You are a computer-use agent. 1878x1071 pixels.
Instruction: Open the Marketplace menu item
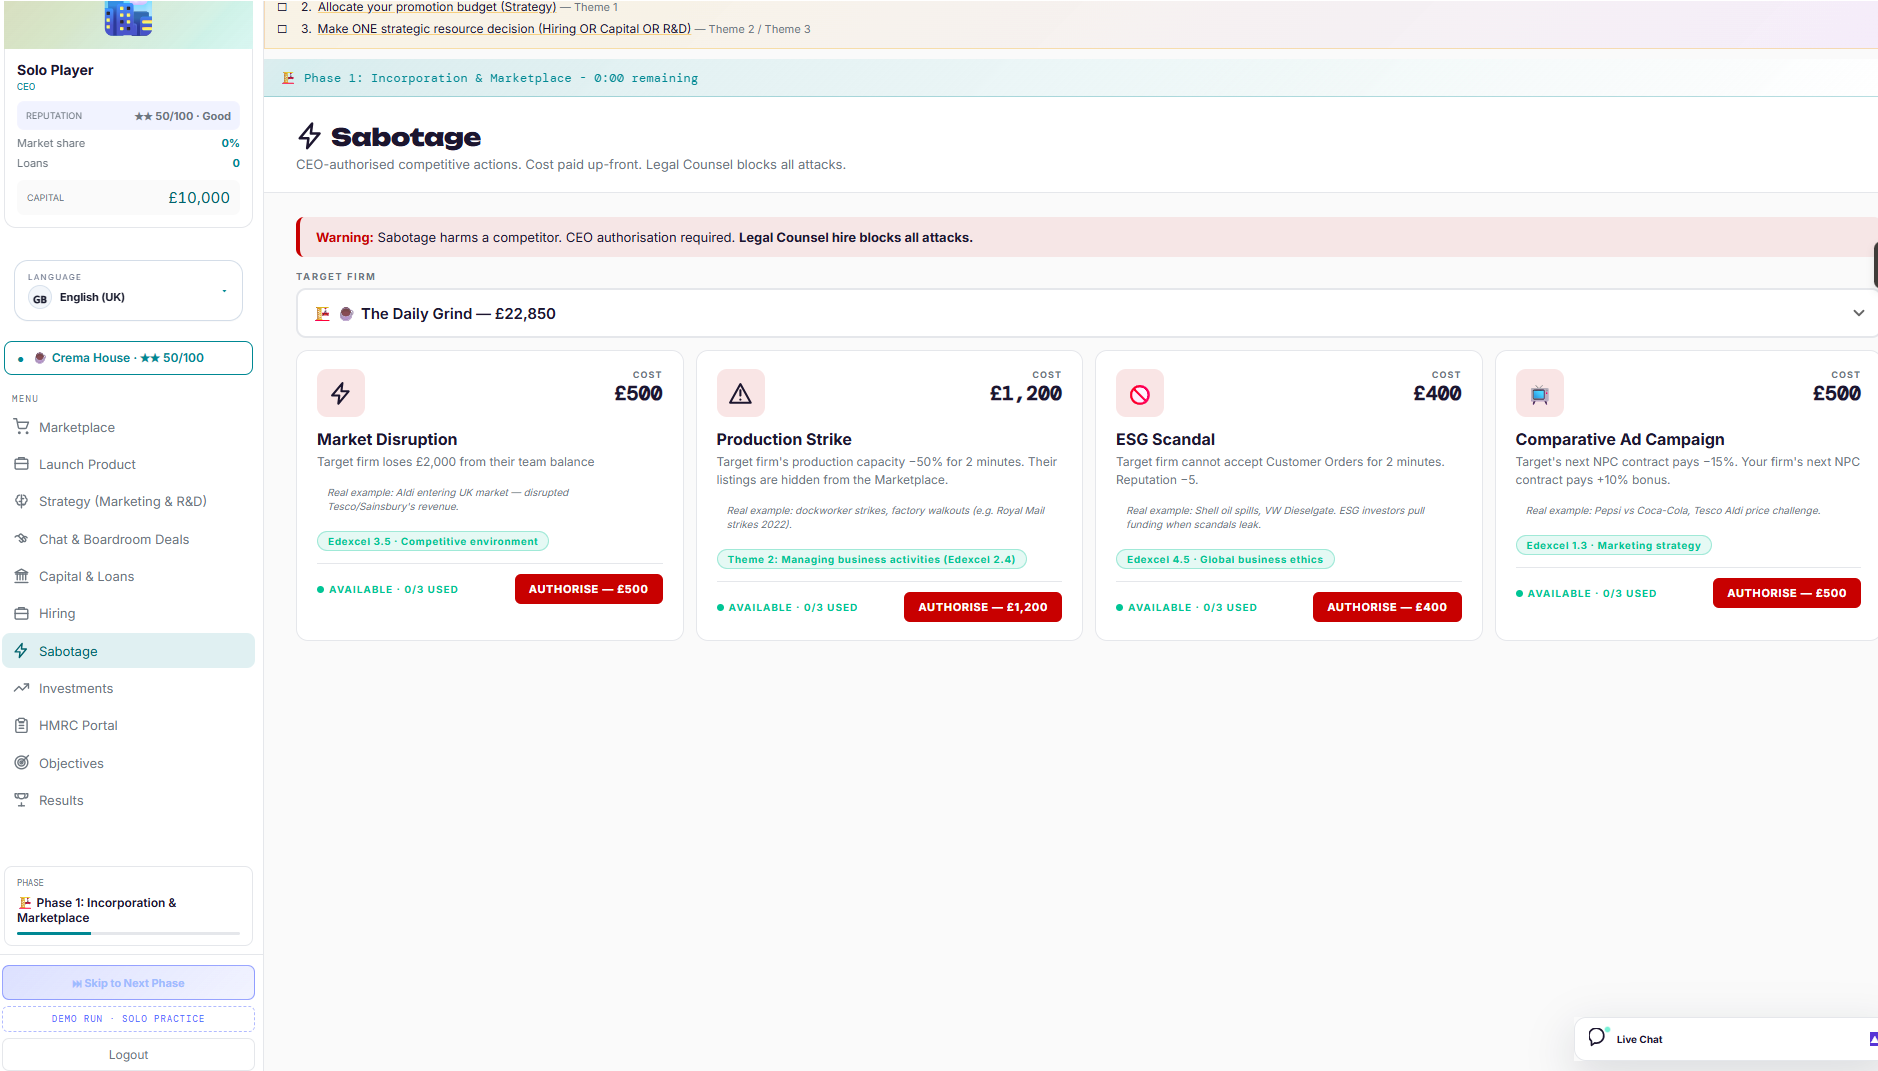click(128, 427)
